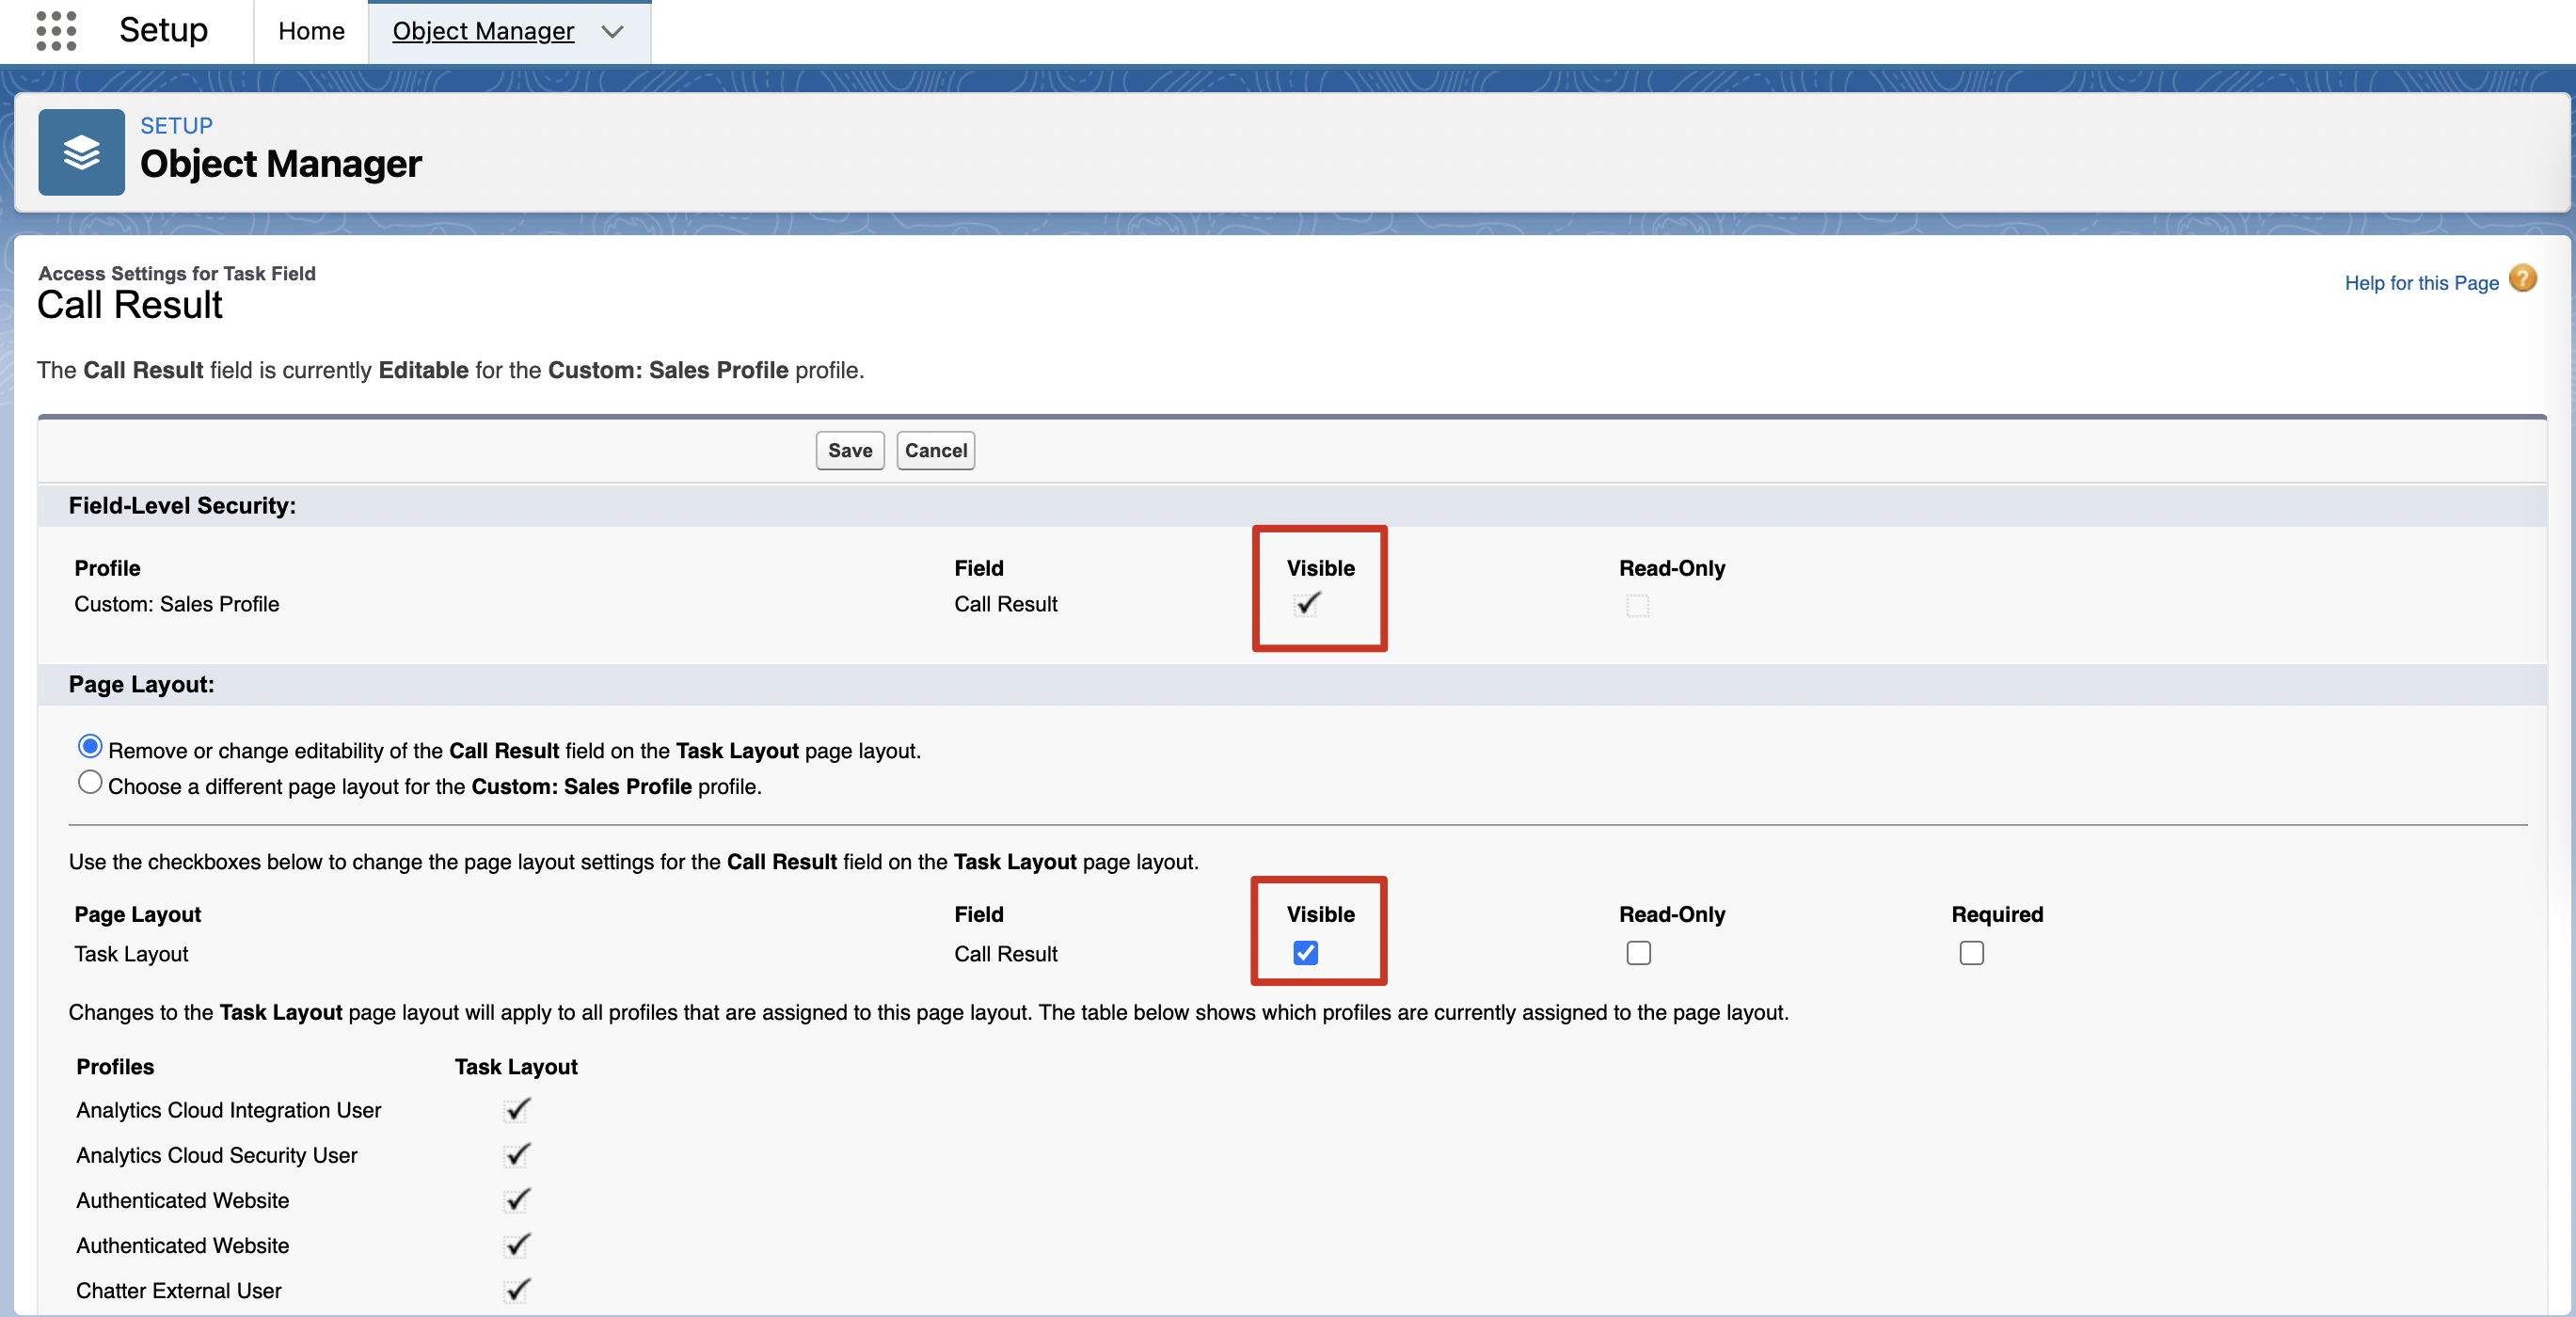Enable Read-Only for Task Layout
This screenshot has height=1317, width=2576.
[1638, 953]
